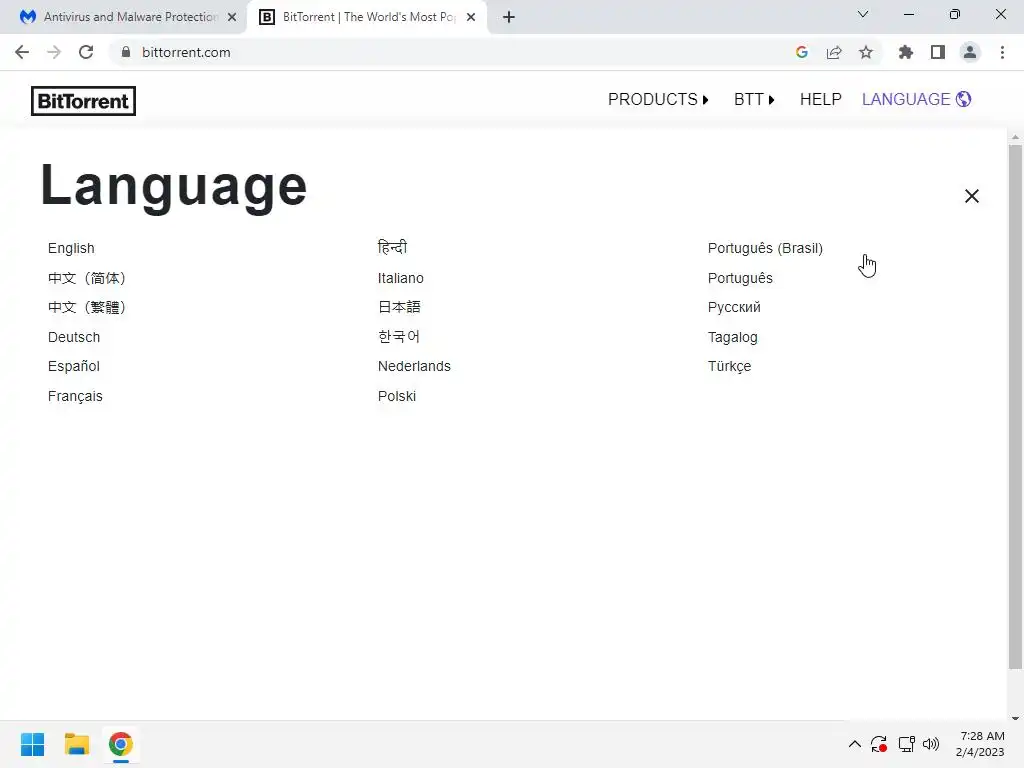Pick Nederlands language
This screenshot has height=768, width=1024.
point(414,366)
